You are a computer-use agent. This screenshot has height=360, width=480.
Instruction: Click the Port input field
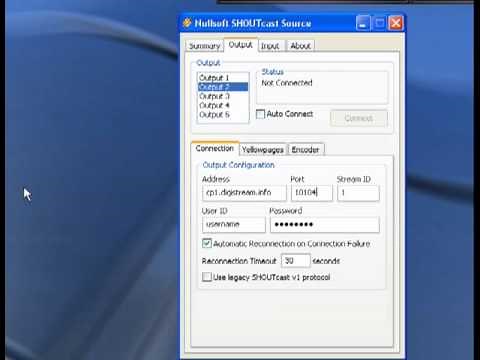pos(312,193)
